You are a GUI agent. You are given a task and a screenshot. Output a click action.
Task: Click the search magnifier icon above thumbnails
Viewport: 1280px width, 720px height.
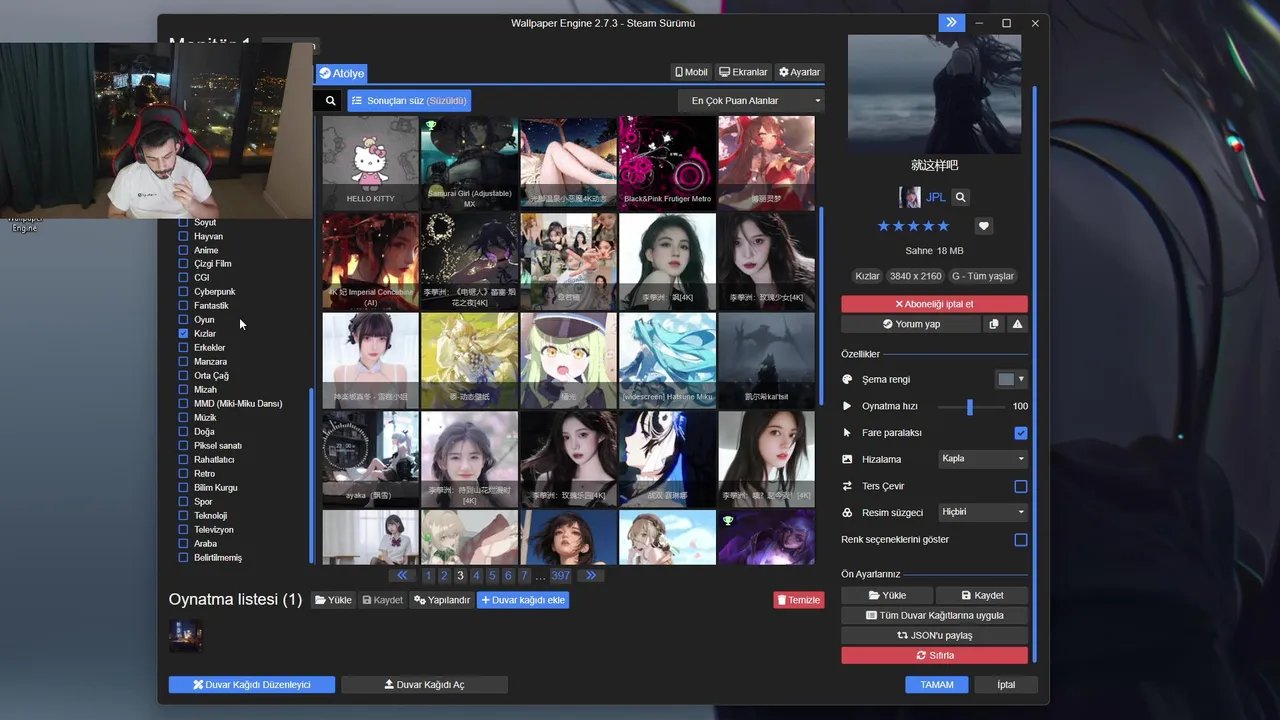[330, 101]
